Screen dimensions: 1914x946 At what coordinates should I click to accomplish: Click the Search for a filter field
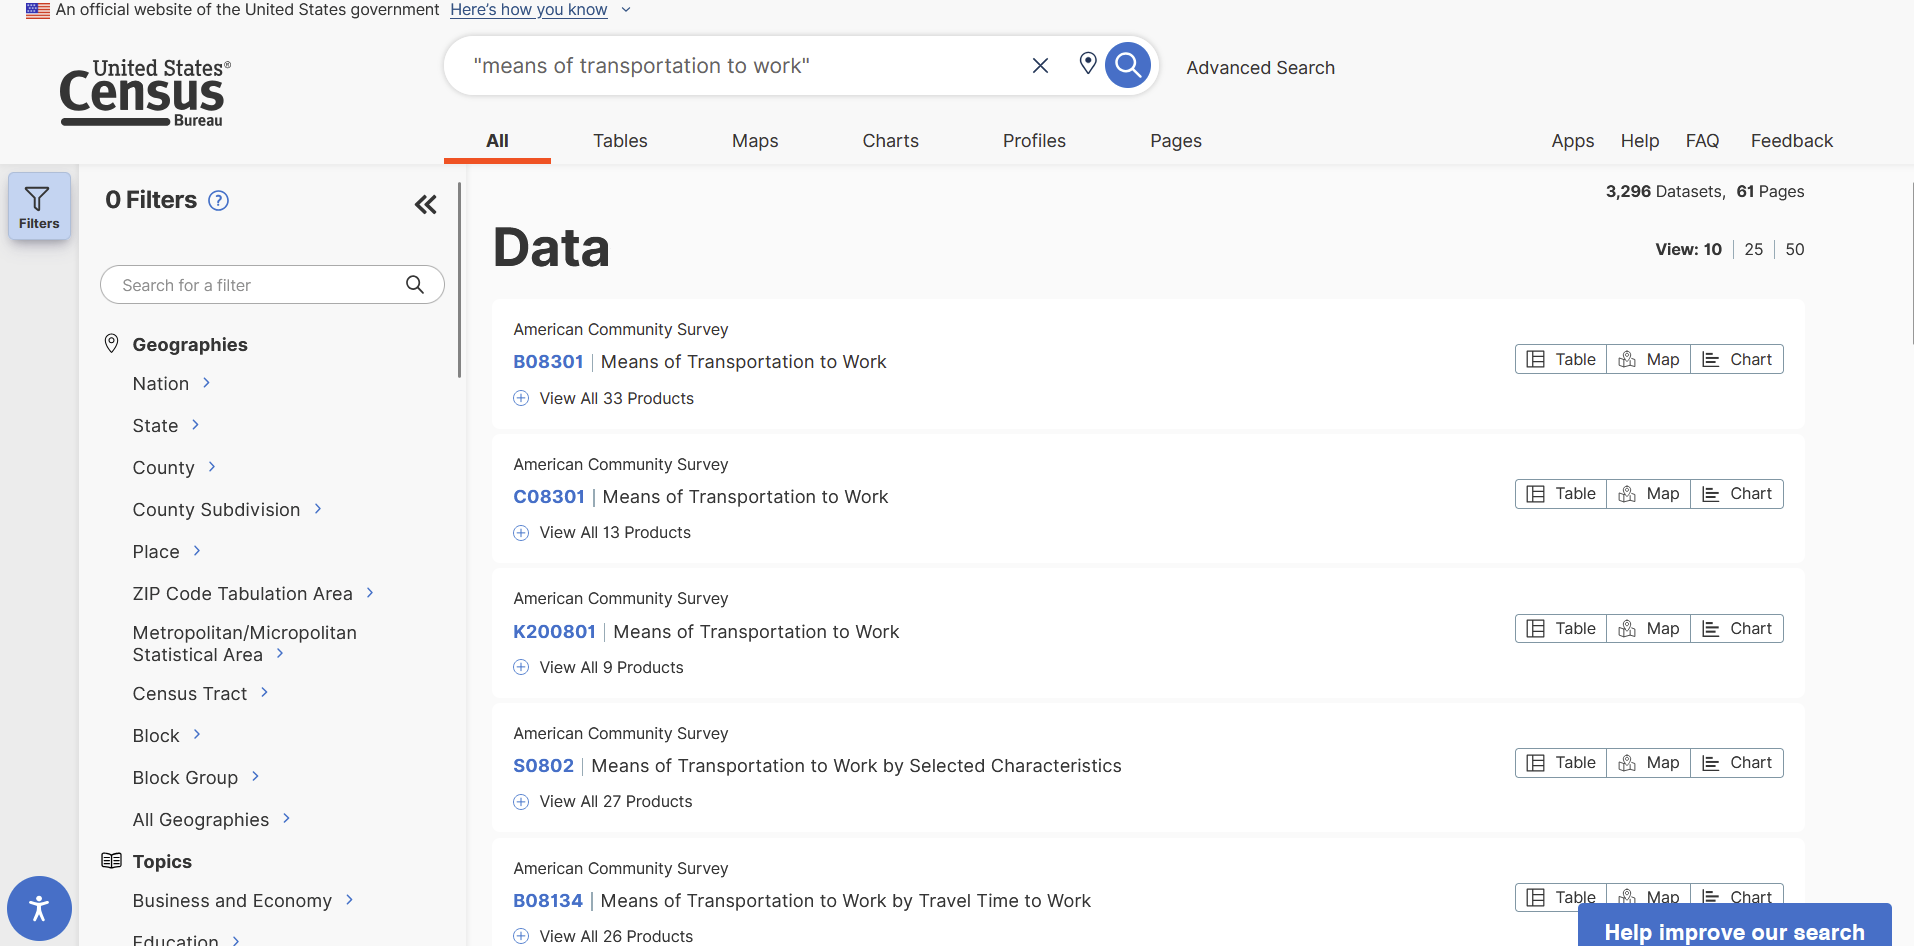pos(260,286)
